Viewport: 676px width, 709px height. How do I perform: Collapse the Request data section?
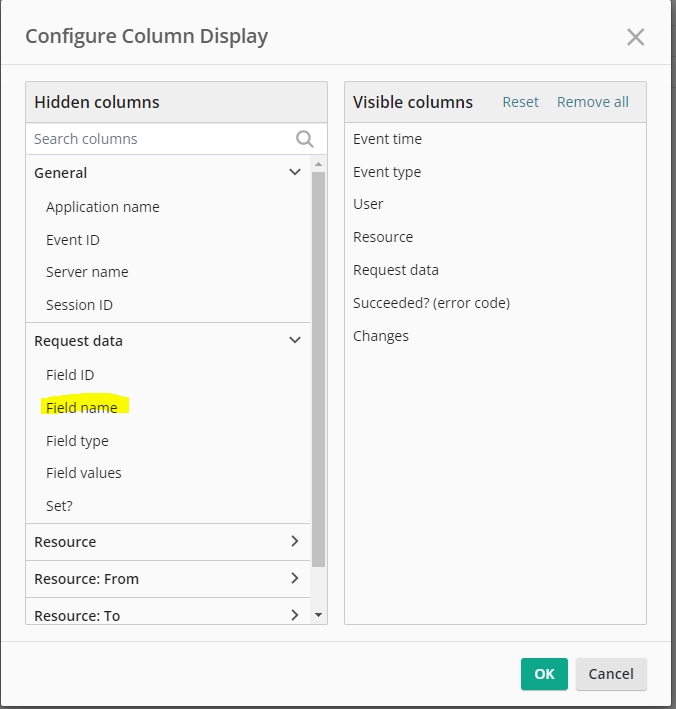pyautogui.click(x=295, y=340)
